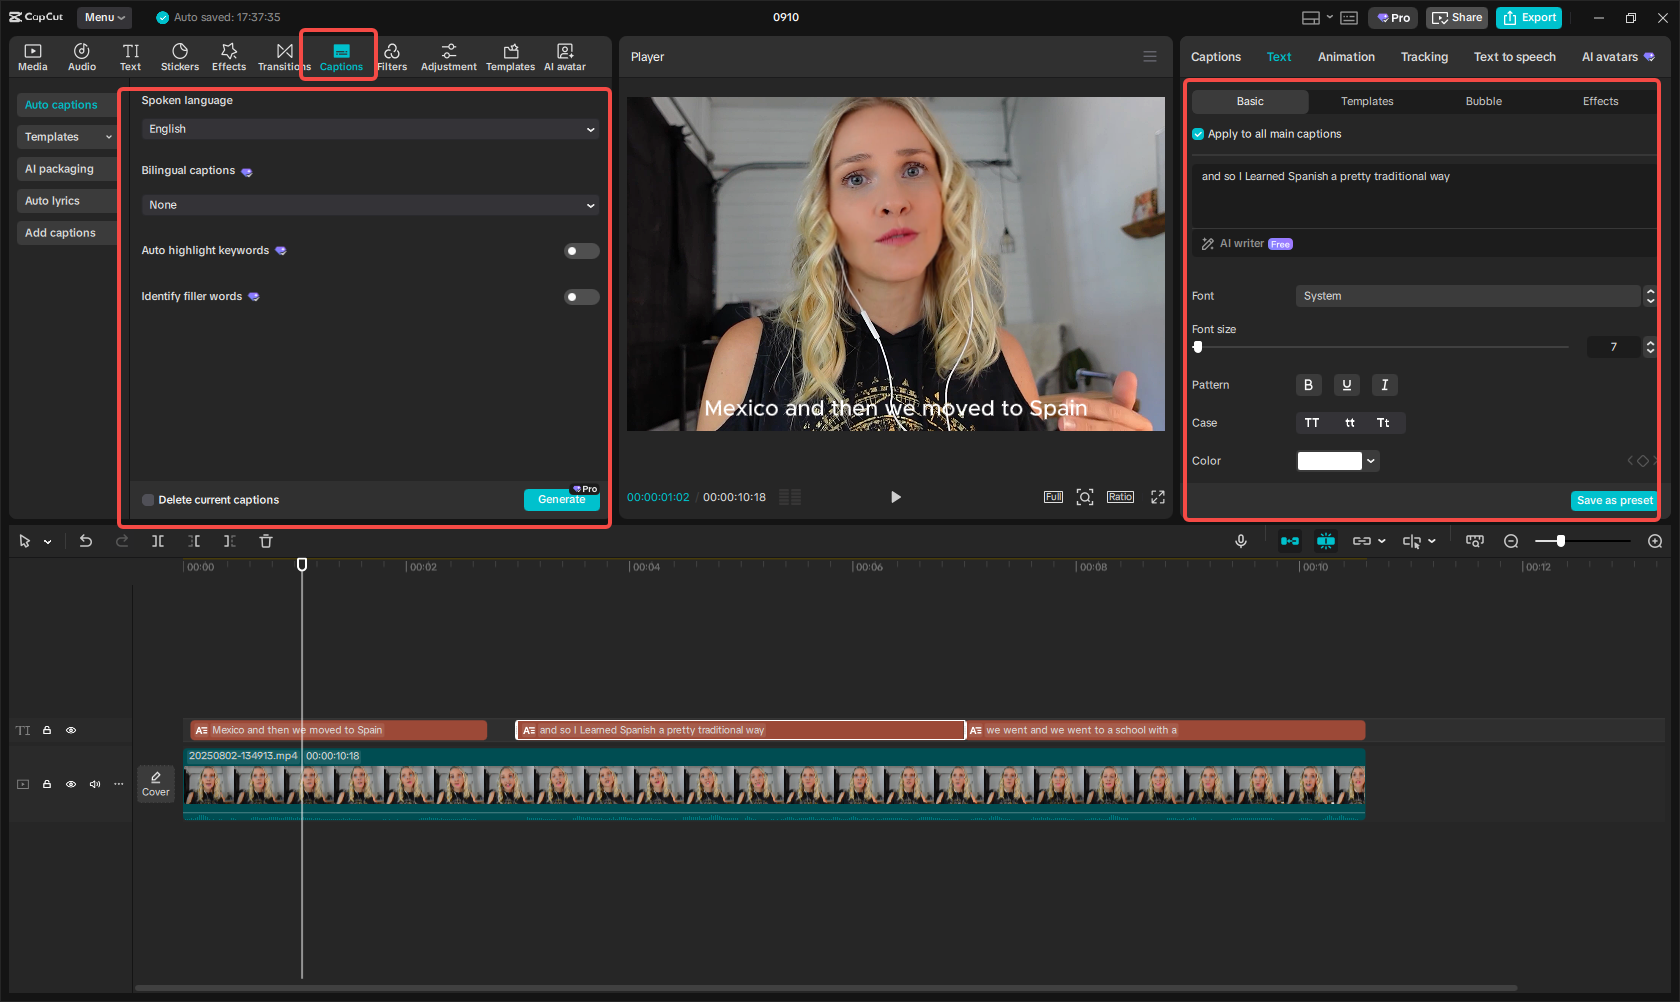Expand the Spoken language English dropdown
The image size is (1680, 1002).
pos(369,129)
